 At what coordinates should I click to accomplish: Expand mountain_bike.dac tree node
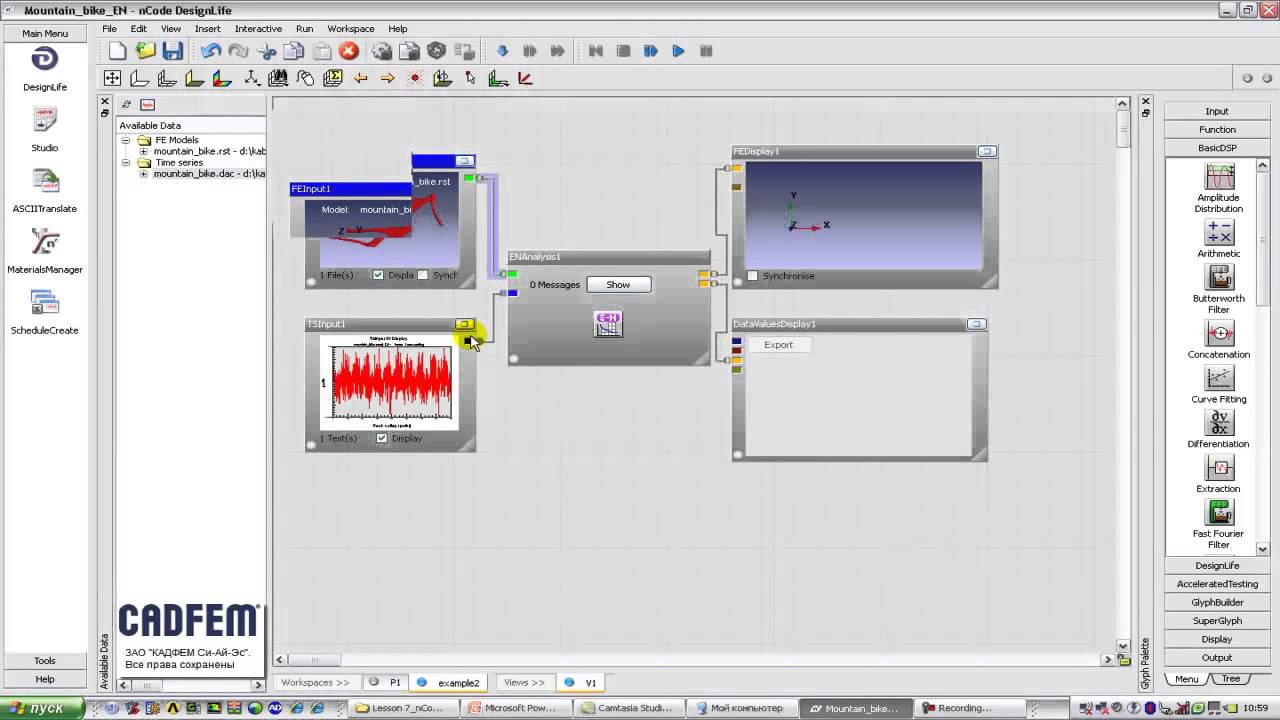pyautogui.click(x=143, y=173)
